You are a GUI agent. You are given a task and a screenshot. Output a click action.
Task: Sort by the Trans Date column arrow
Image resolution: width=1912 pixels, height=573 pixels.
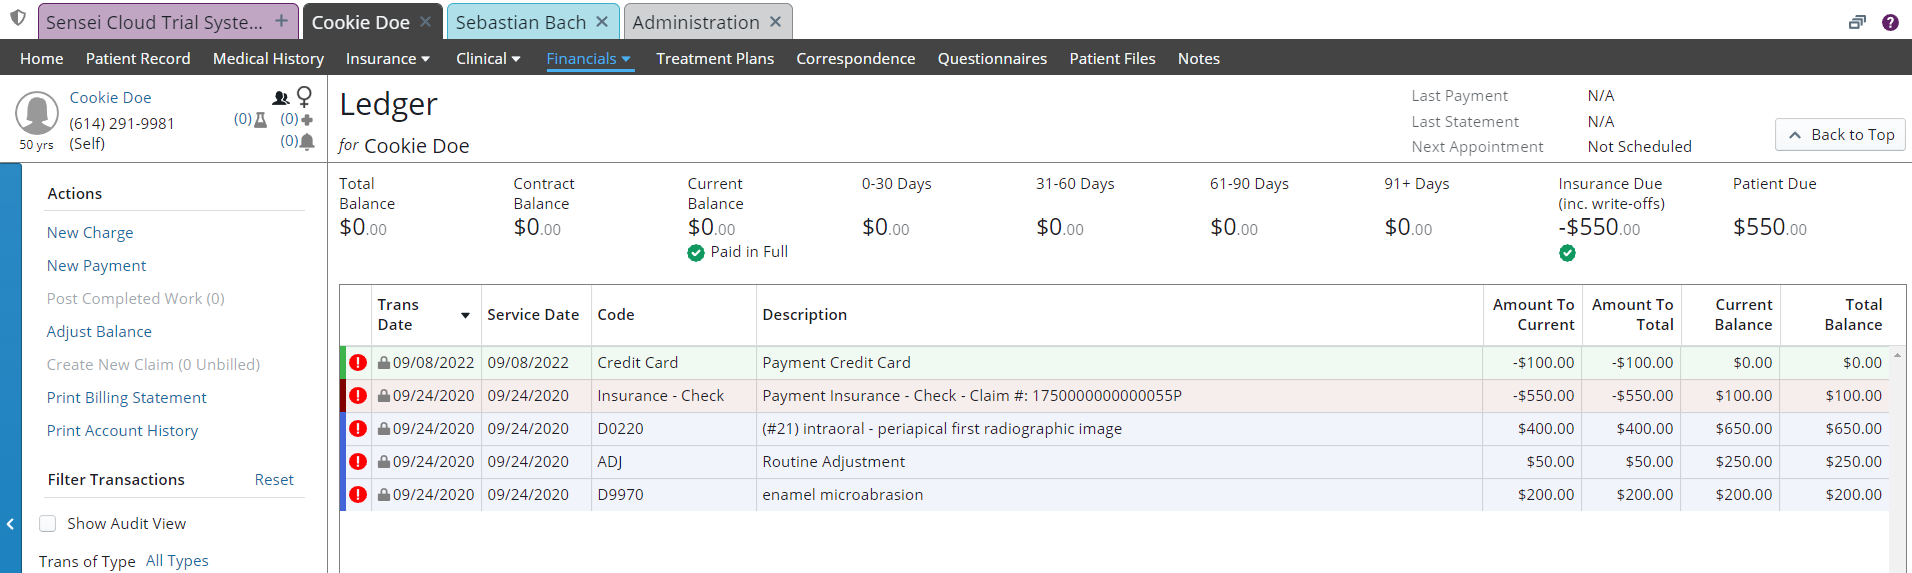pyautogui.click(x=465, y=316)
